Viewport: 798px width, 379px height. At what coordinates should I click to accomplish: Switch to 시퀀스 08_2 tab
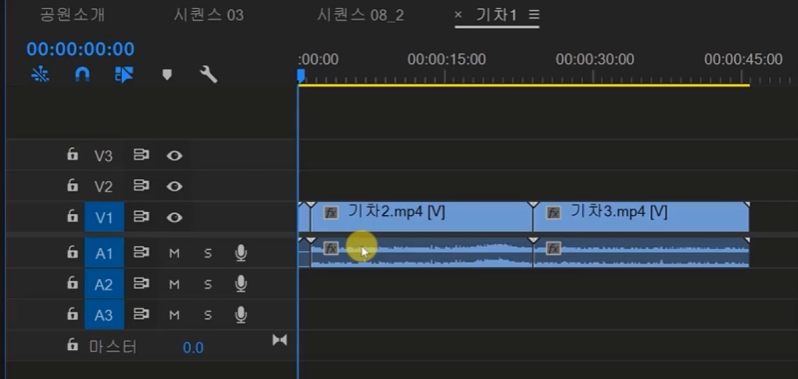[360, 15]
